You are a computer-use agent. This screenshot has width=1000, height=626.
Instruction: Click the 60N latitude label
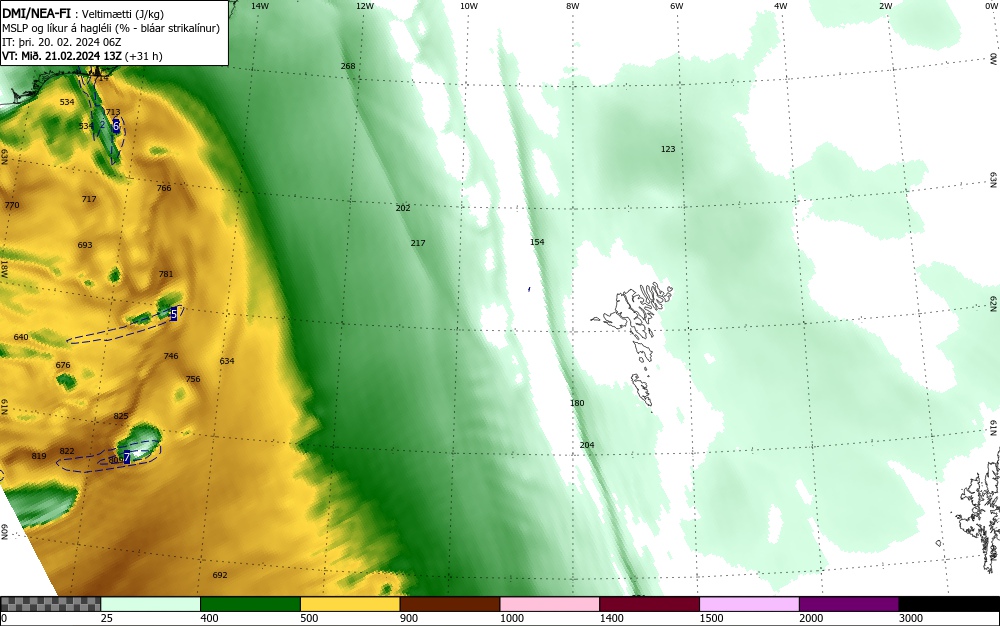[4, 532]
